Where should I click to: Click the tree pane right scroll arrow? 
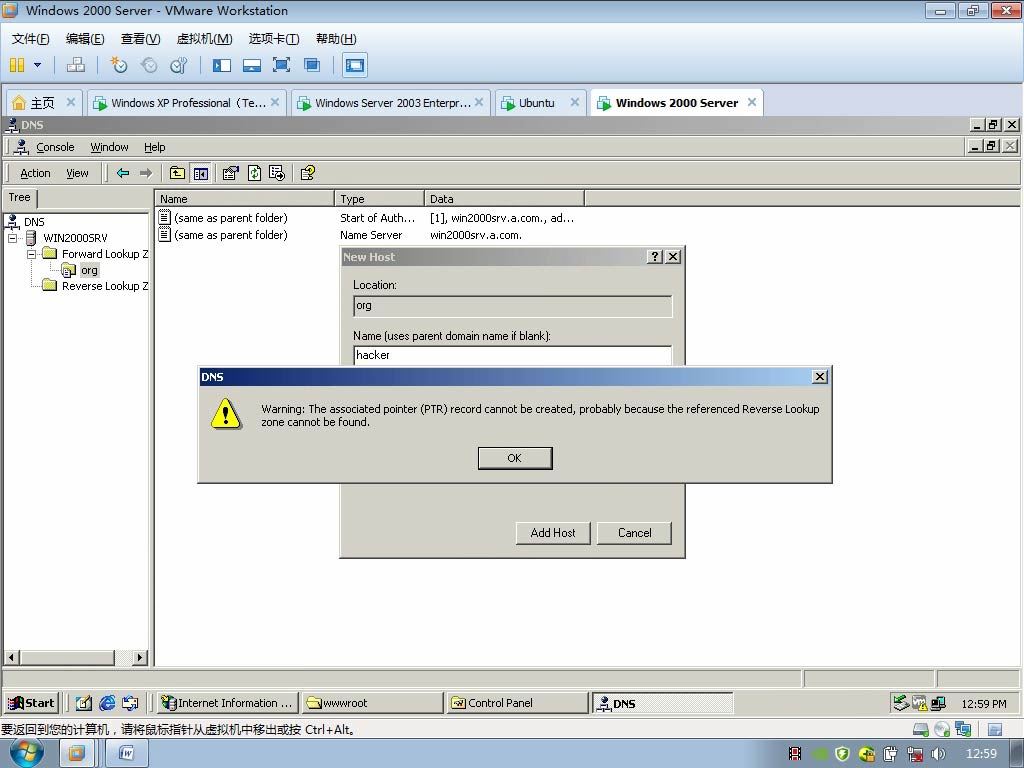140,657
